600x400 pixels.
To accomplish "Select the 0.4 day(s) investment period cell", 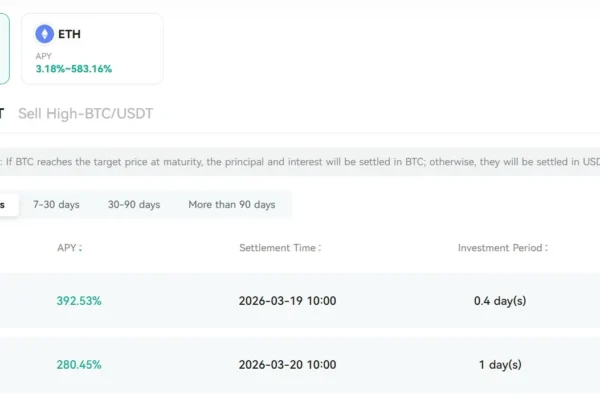I will click(500, 300).
